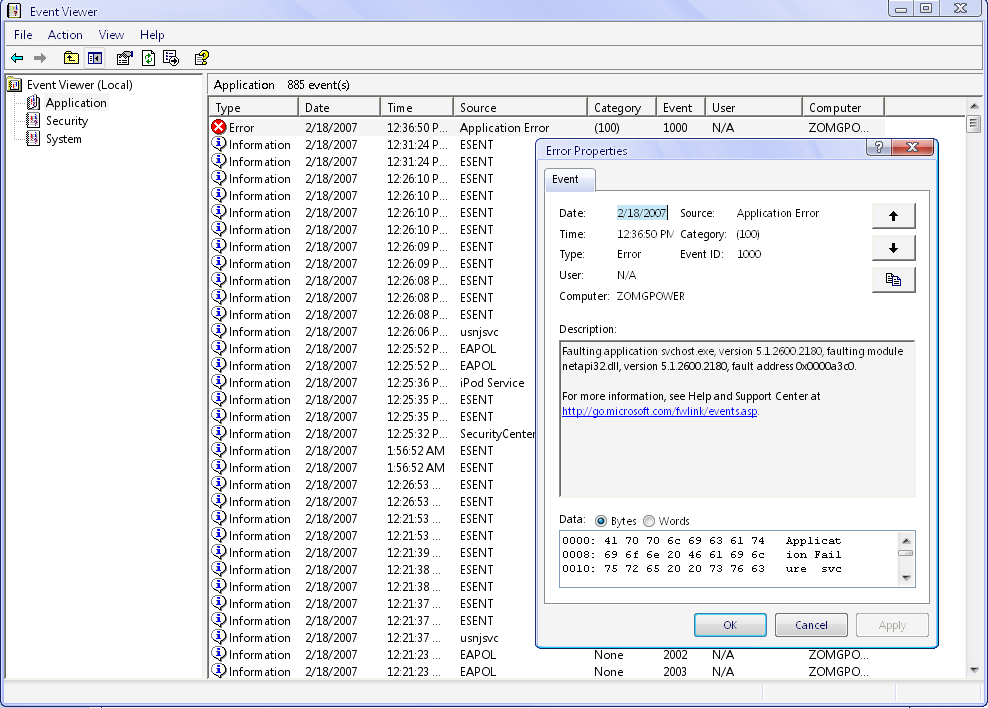Click the Back arrow toolbar icon
Viewport: 988px width, 708px height.
[17, 58]
